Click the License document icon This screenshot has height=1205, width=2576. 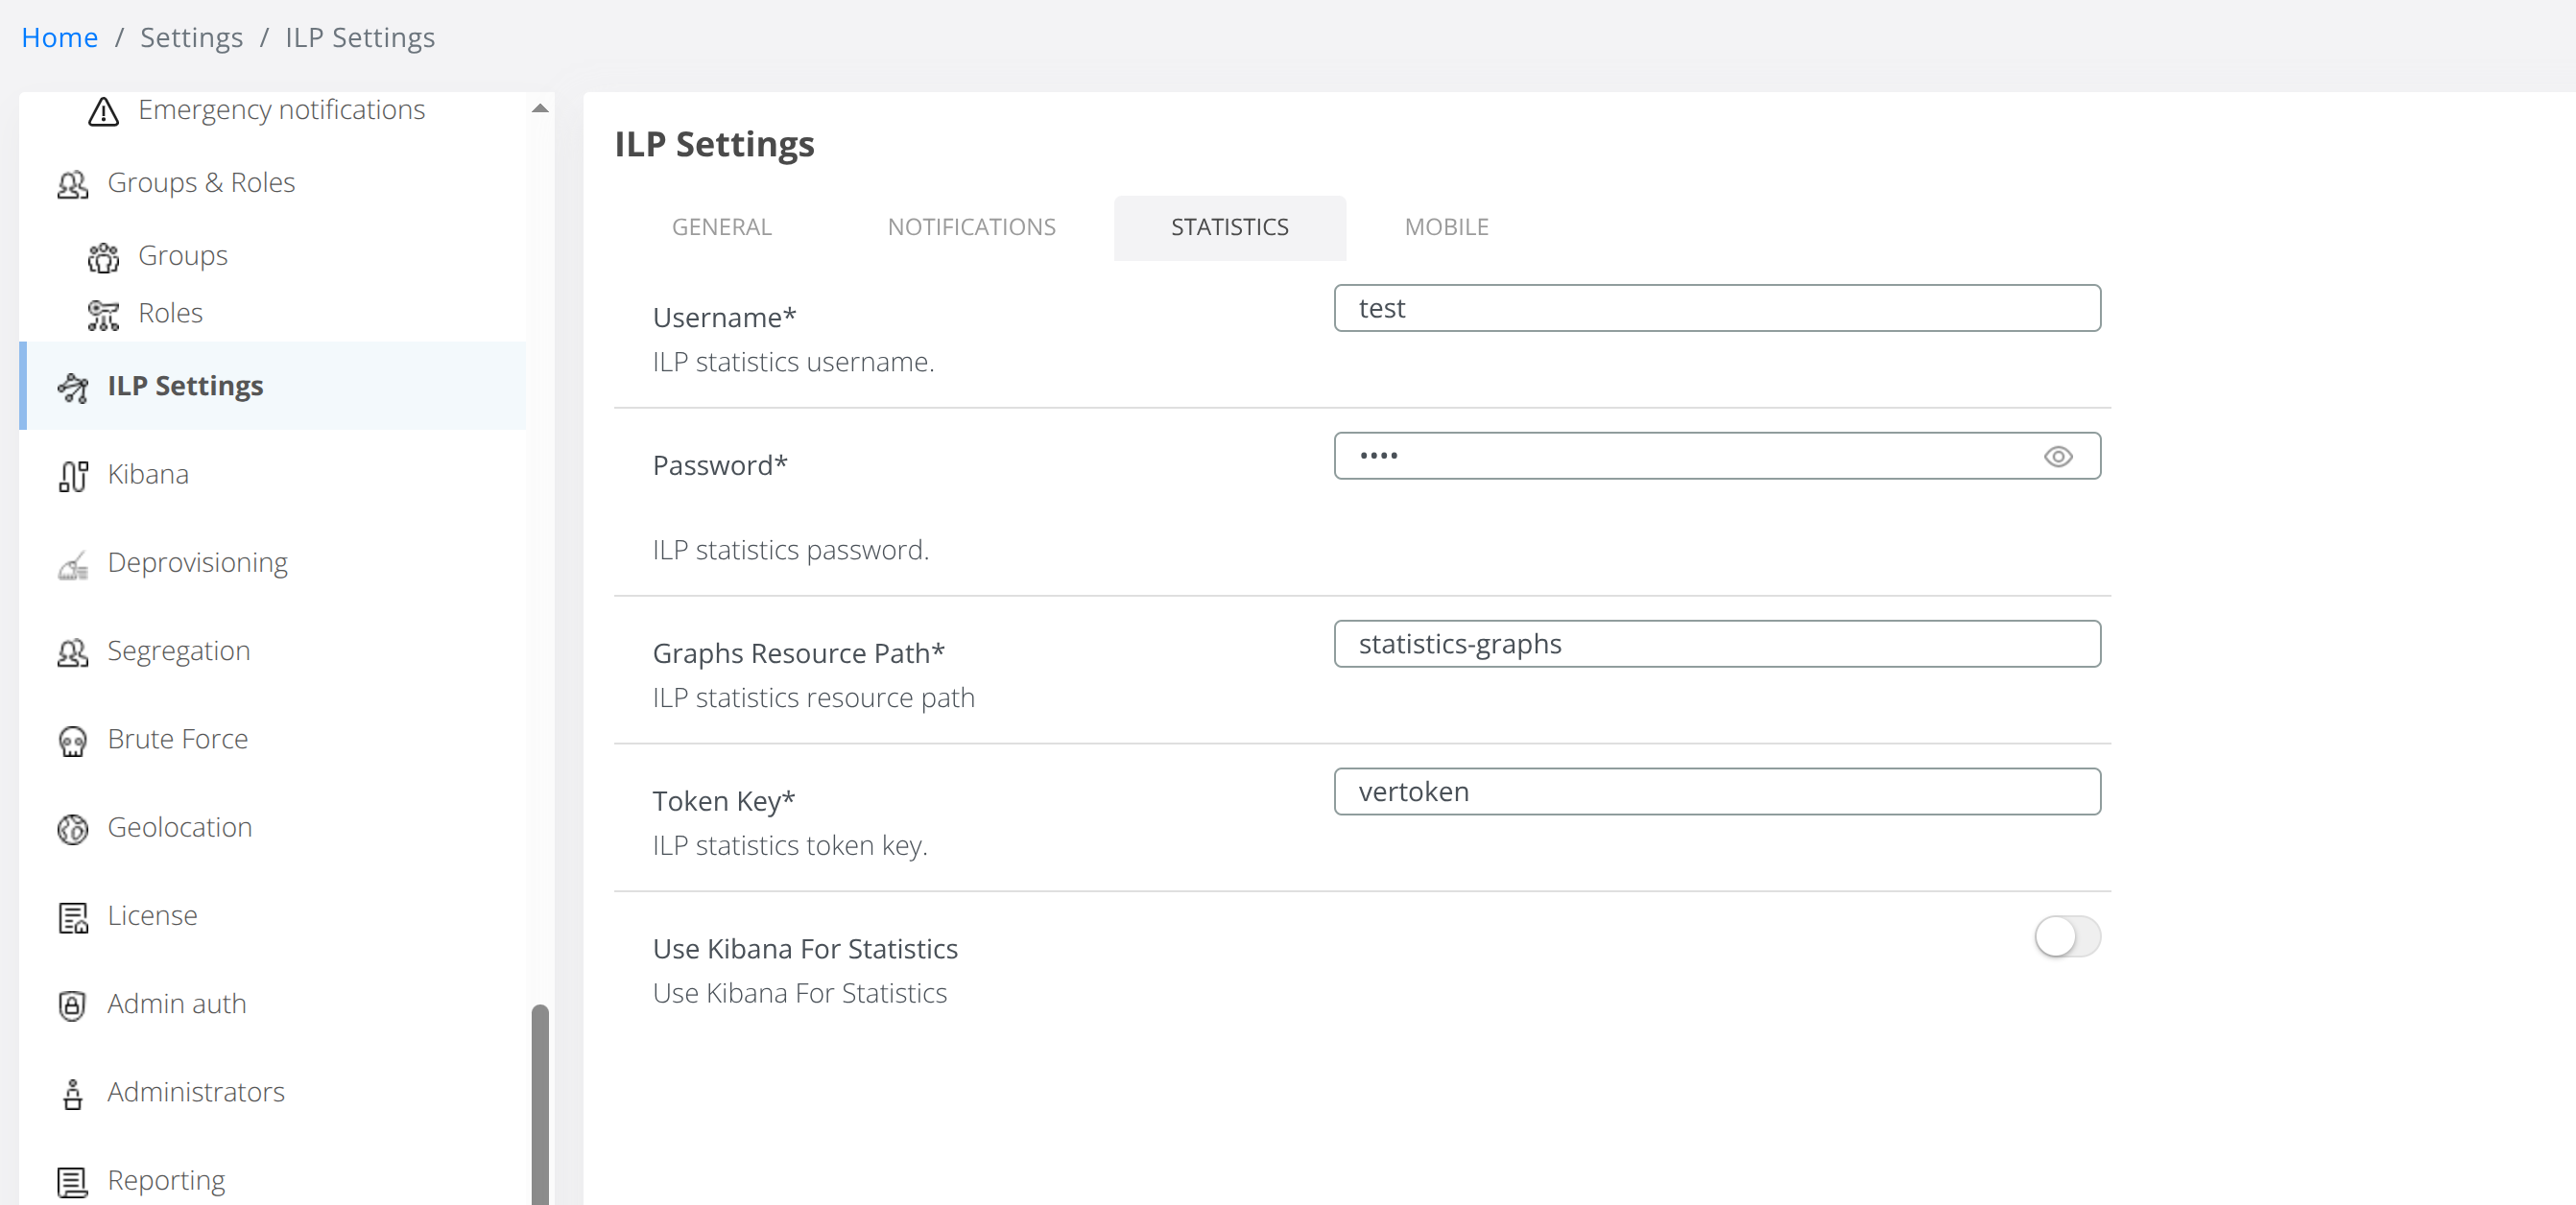[72, 917]
